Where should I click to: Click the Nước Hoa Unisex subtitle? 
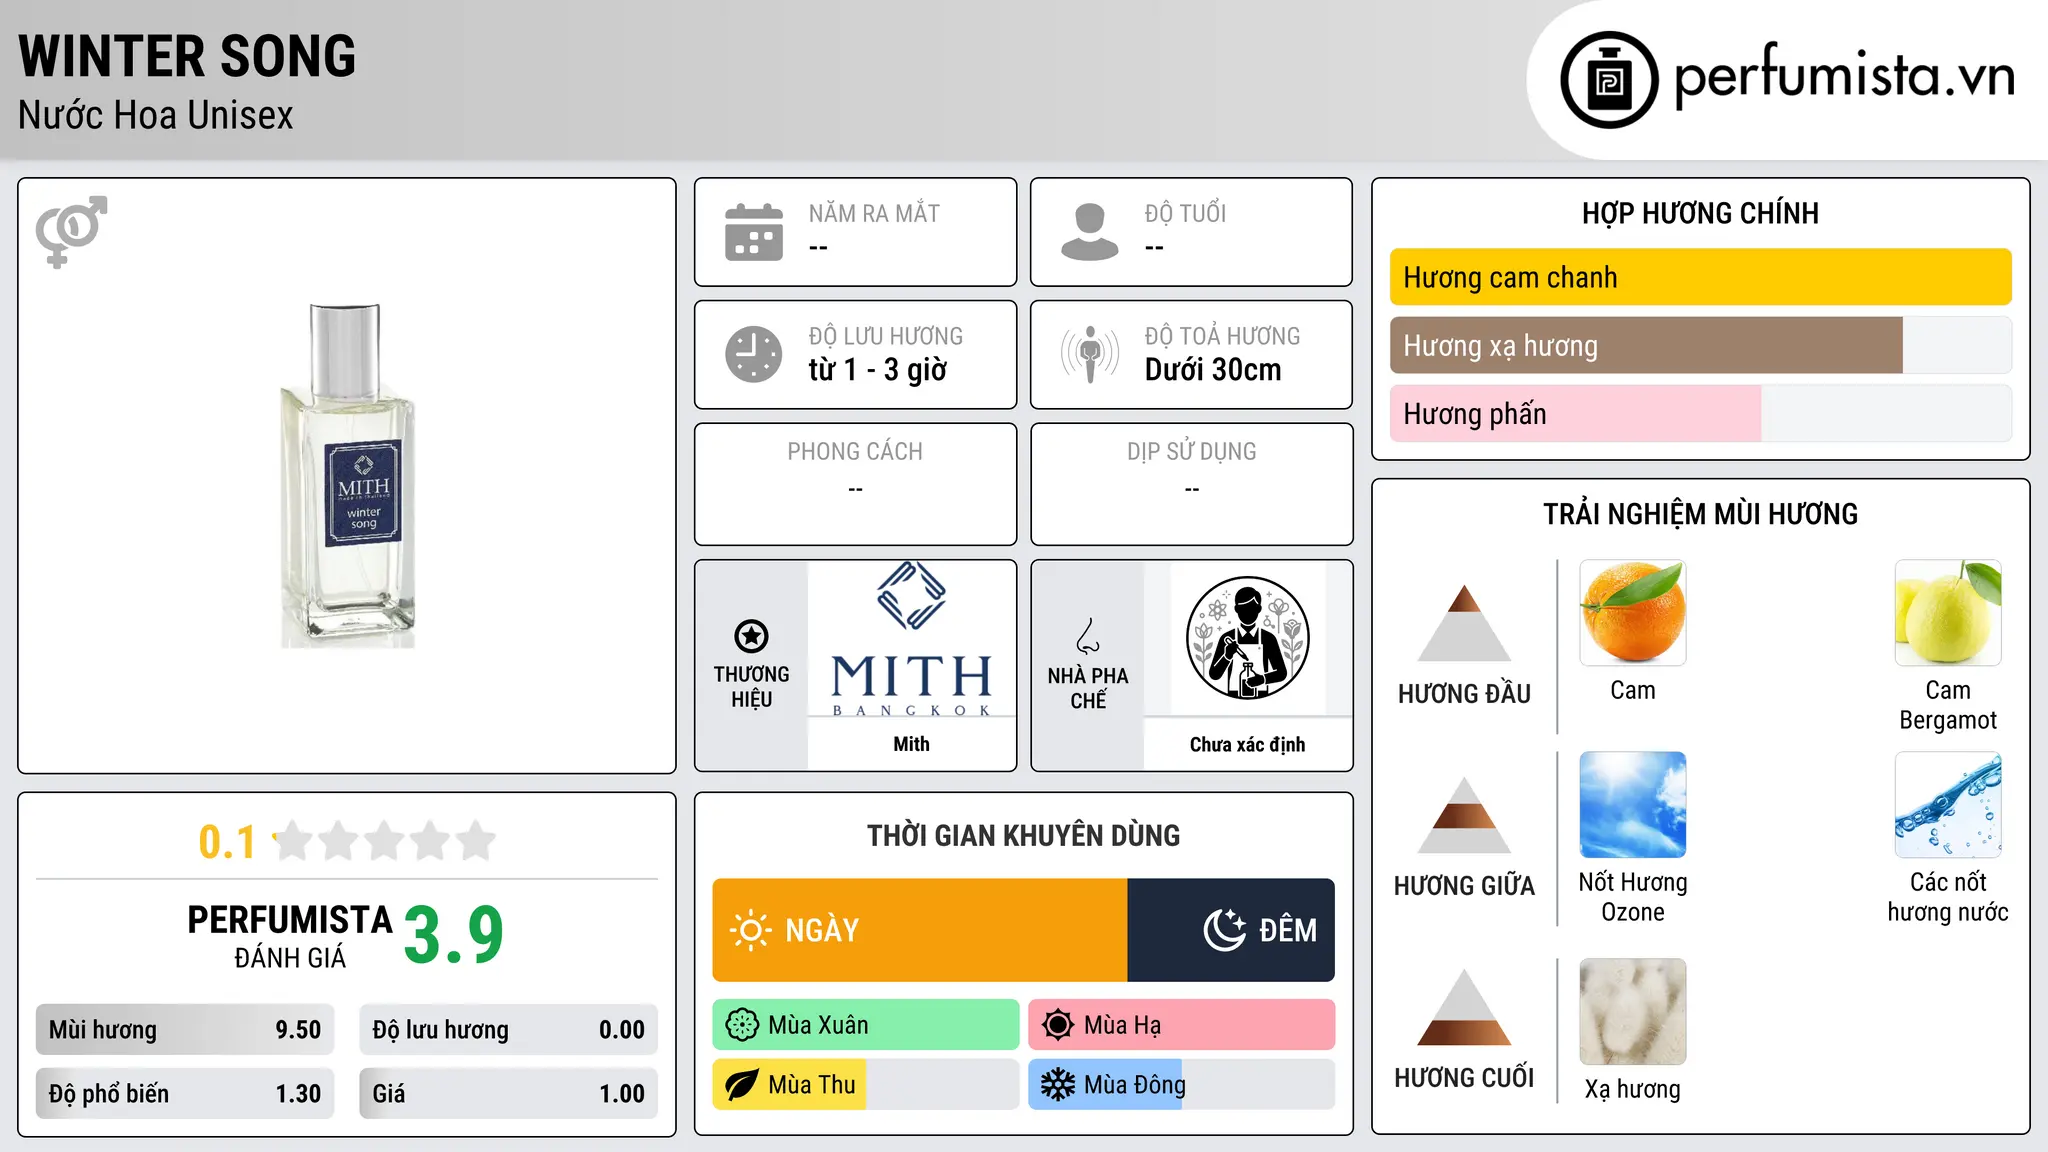[156, 115]
